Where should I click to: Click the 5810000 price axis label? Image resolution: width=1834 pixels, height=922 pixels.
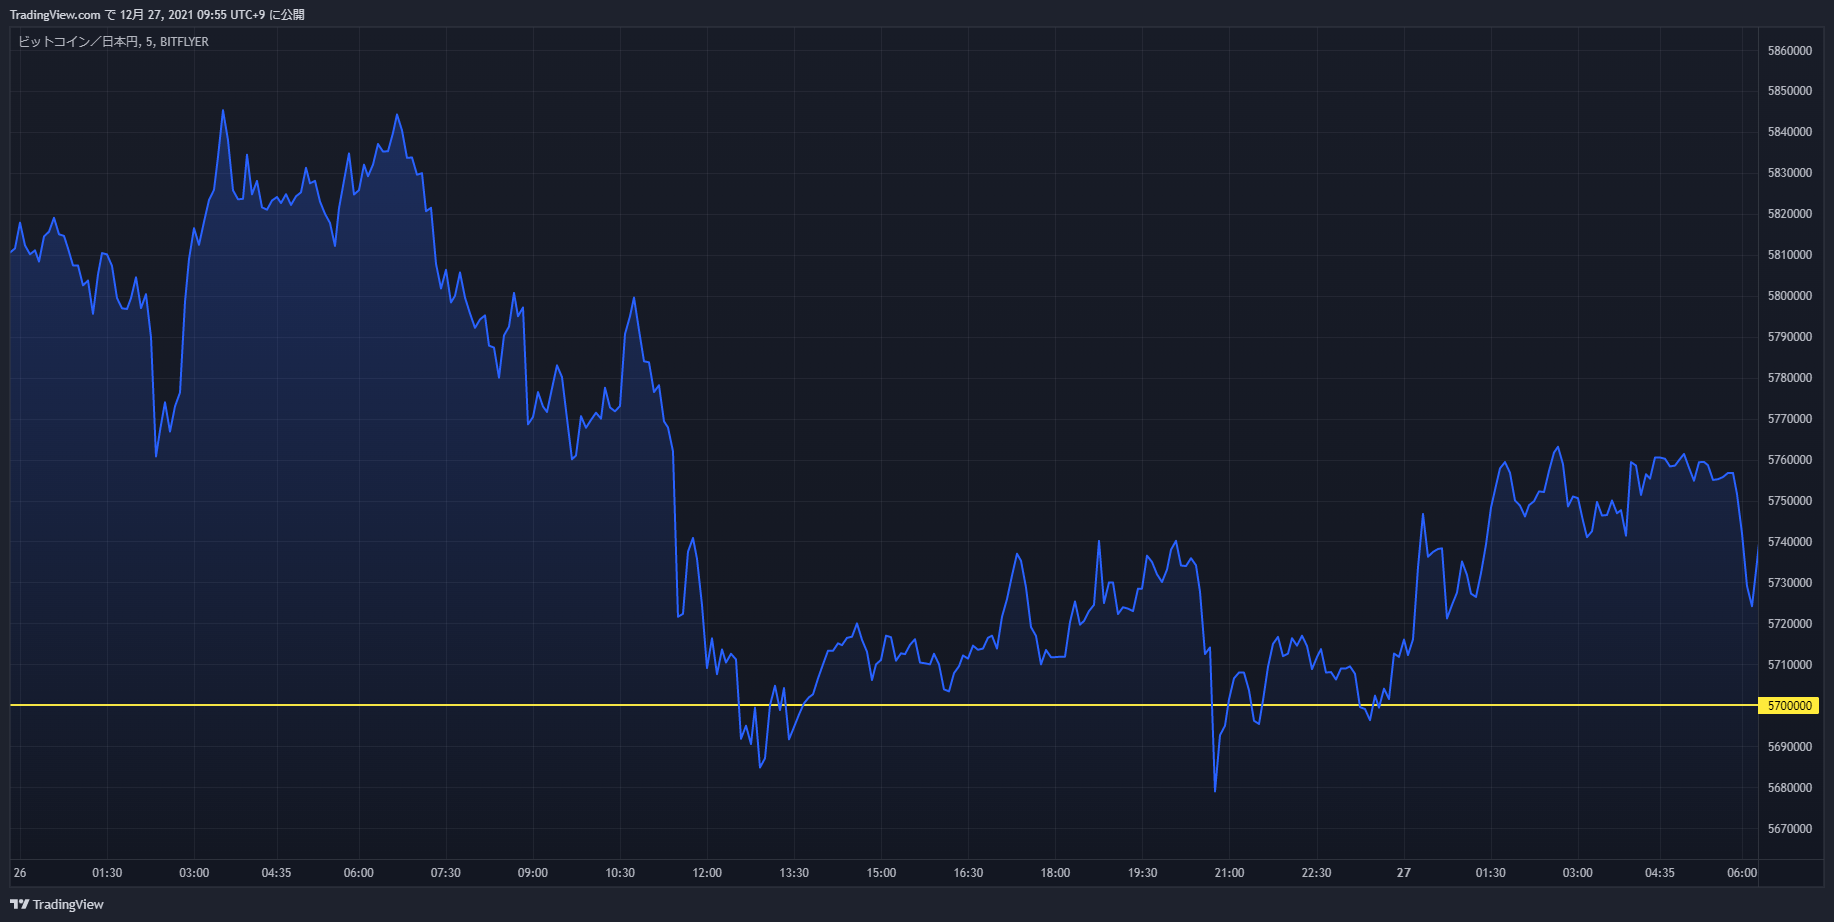click(1789, 255)
